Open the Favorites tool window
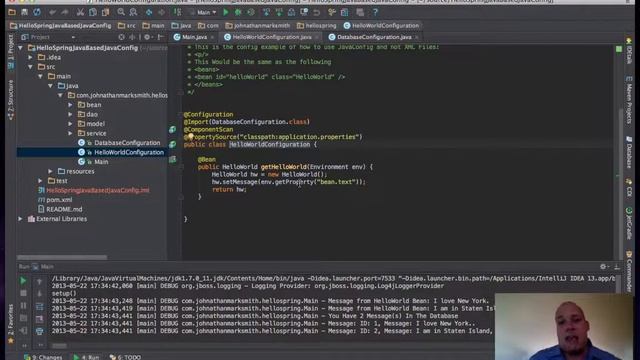This screenshot has width=640, height=360. tap(11, 324)
